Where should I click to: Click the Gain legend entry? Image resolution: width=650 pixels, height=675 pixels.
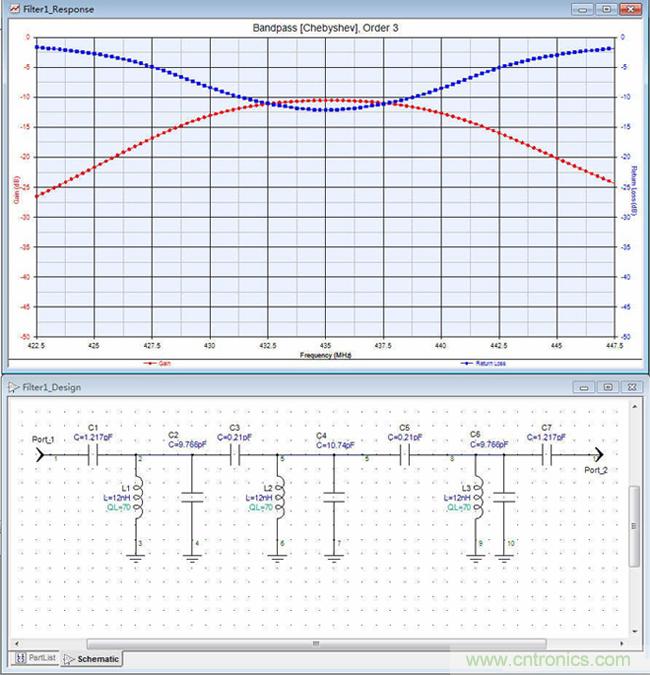tap(156, 363)
